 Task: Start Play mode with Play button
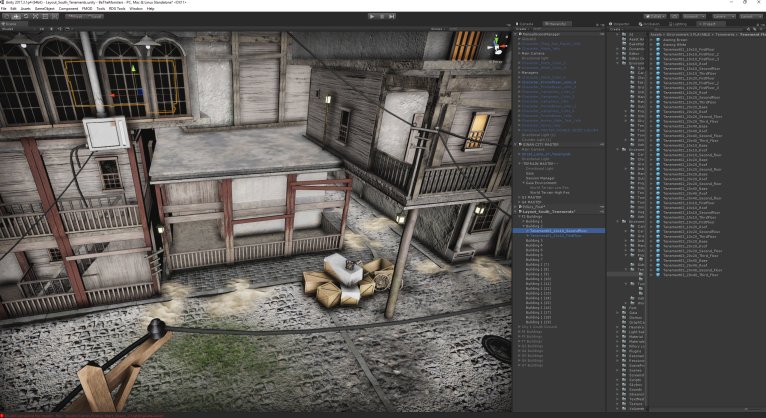372,16
